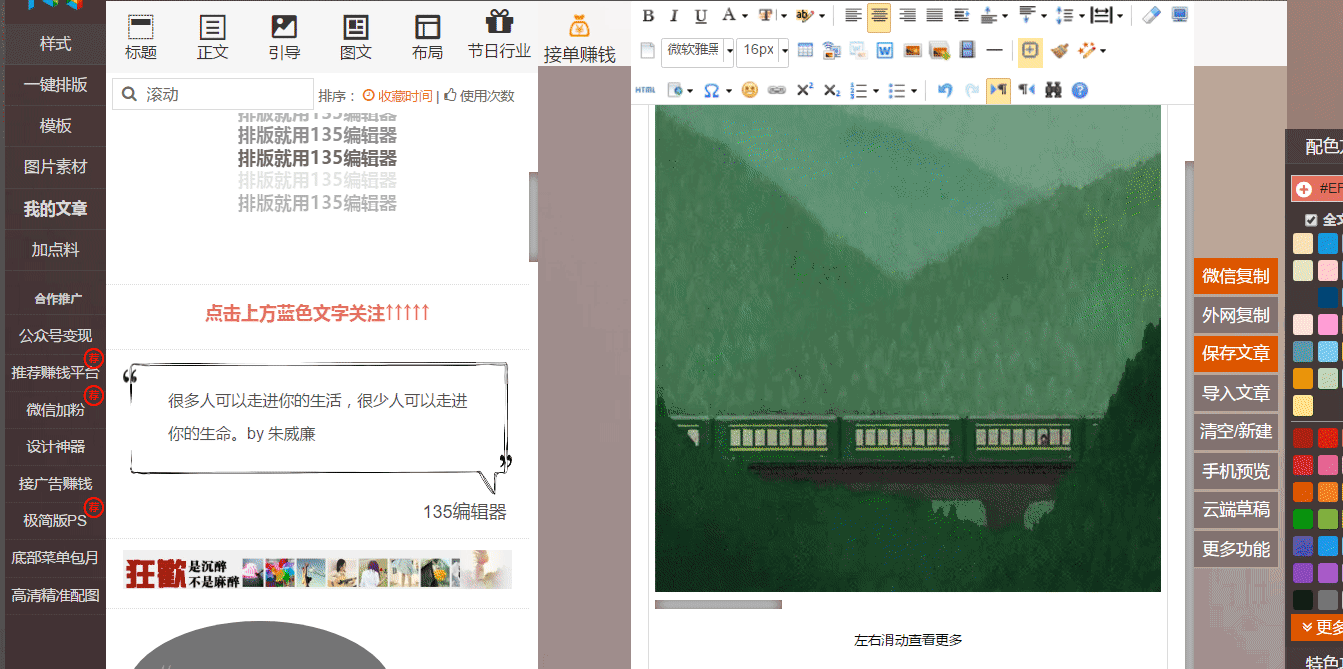The height and width of the screenshot is (669, 1343).
Task: Toggle the full-text color checkbox
Action: coord(1311,220)
